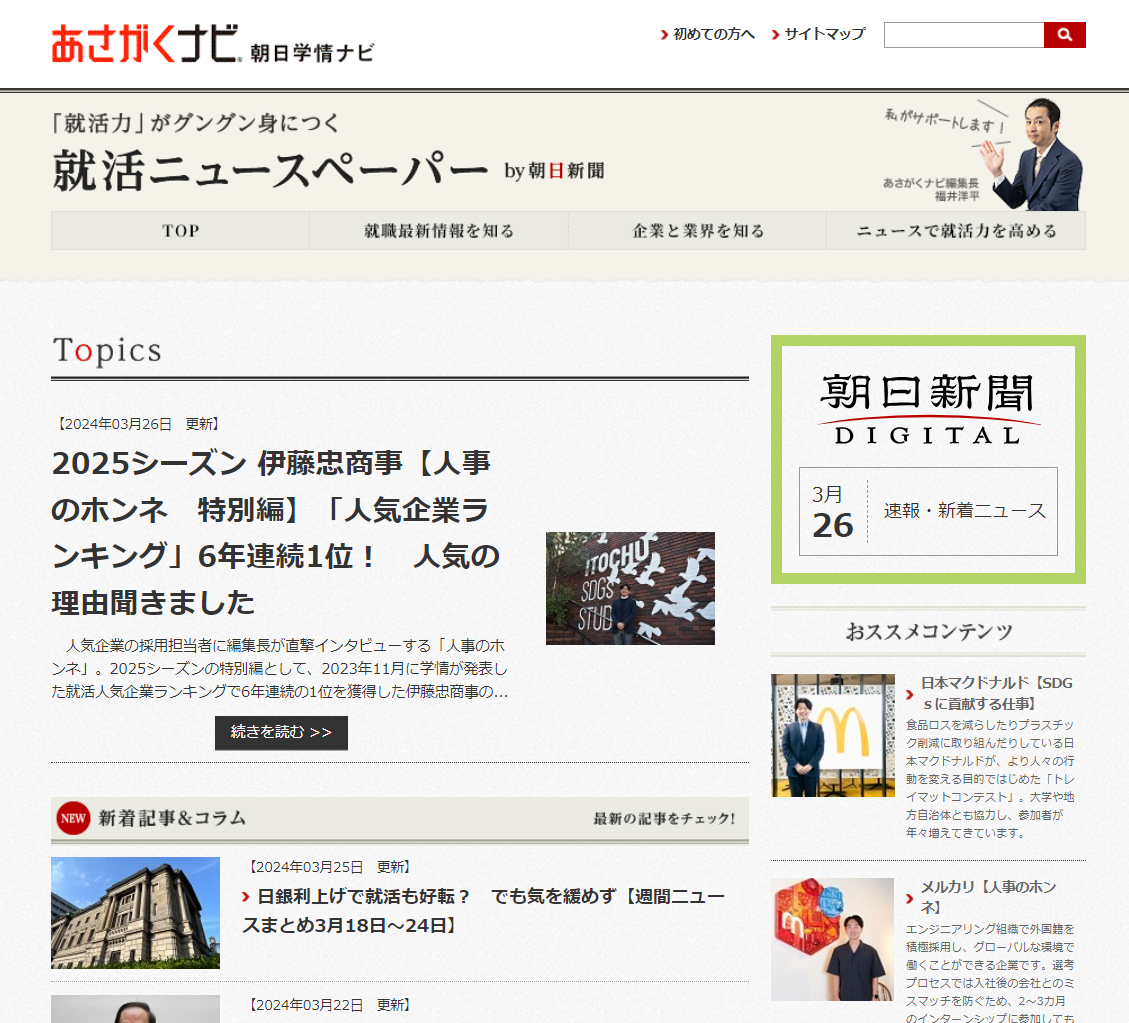Click inside the search text field
1129x1023 pixels.
963,35
